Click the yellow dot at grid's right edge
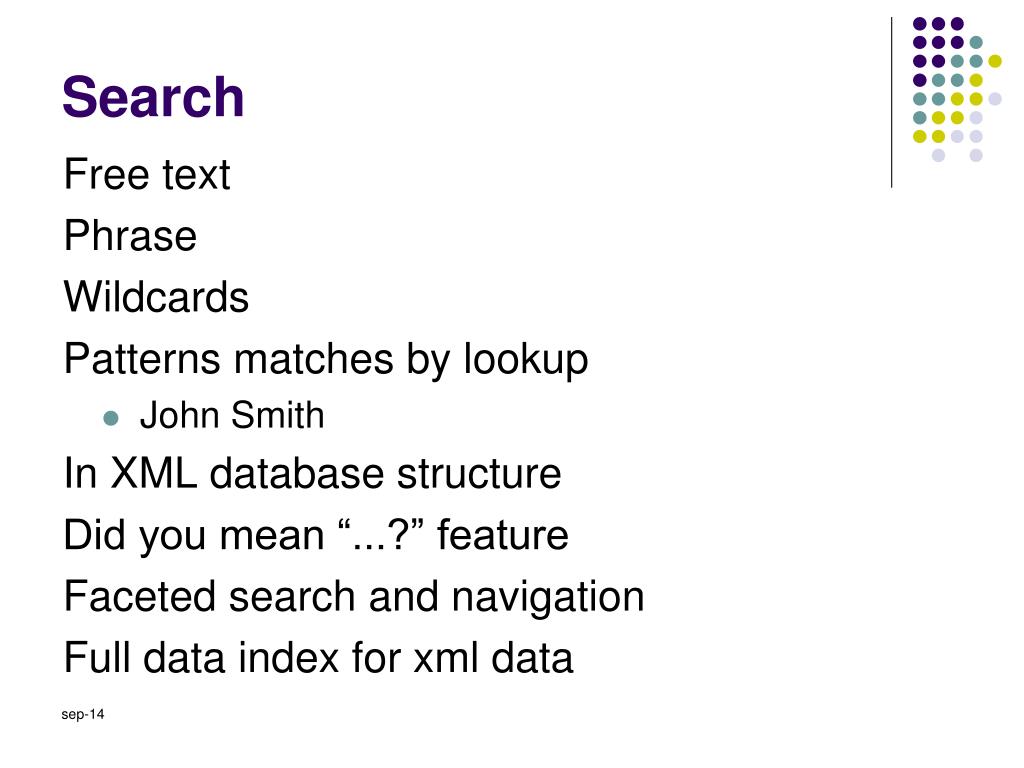1024x768 pixels. click(x=995, y=61)
